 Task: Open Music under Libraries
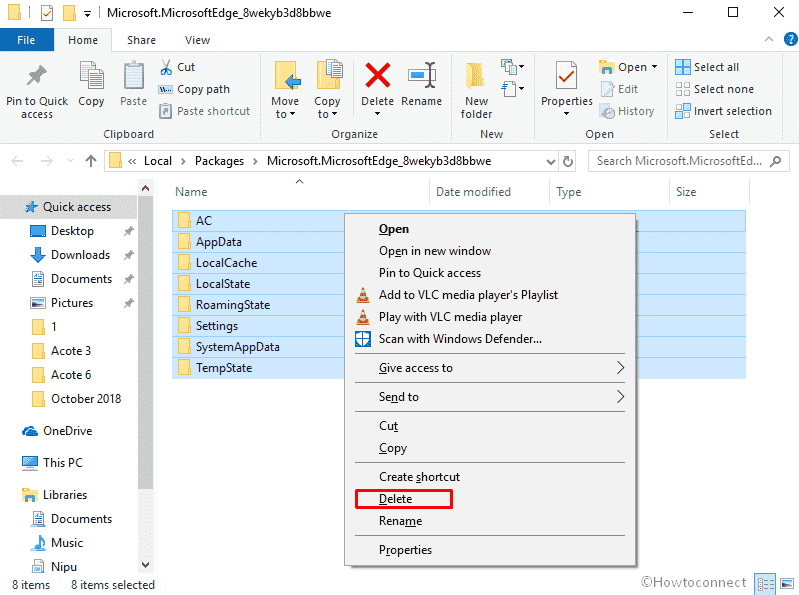(57, 543)
